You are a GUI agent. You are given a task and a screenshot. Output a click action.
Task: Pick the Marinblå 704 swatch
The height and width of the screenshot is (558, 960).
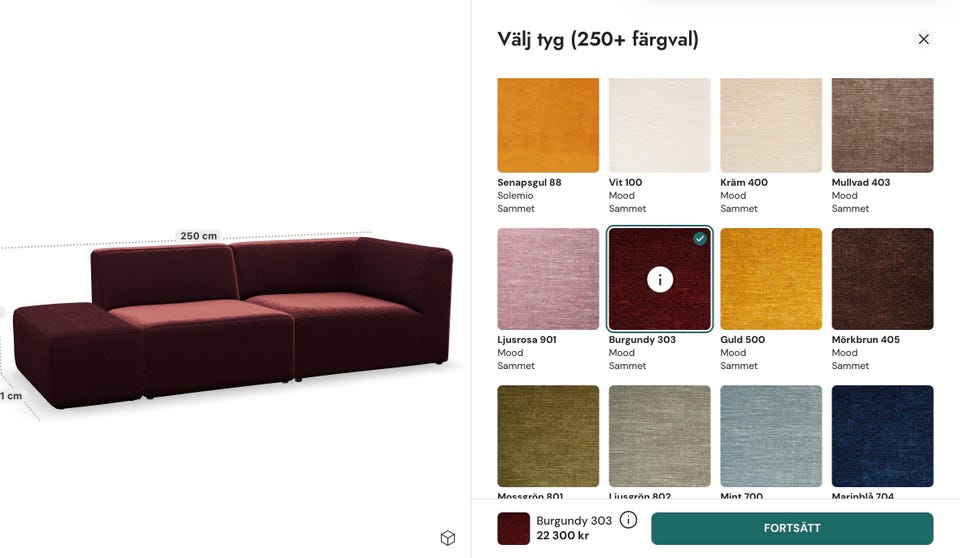[882, 436]
